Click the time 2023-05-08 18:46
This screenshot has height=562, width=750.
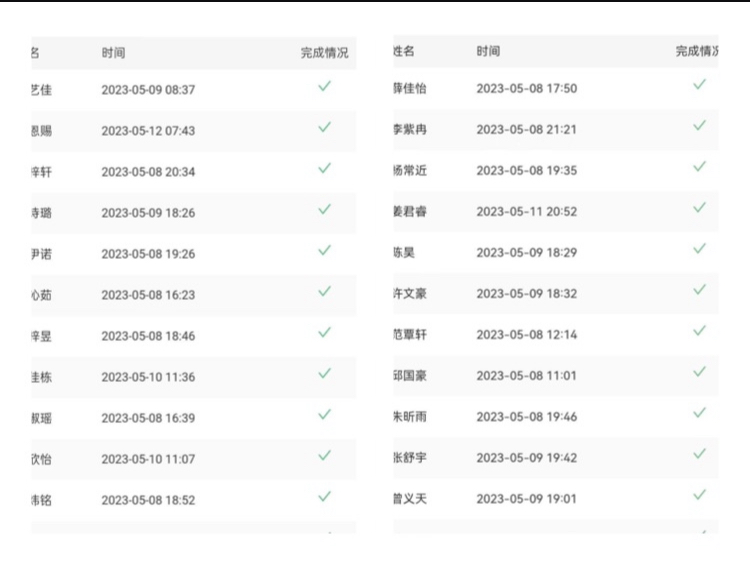[148, 336]
